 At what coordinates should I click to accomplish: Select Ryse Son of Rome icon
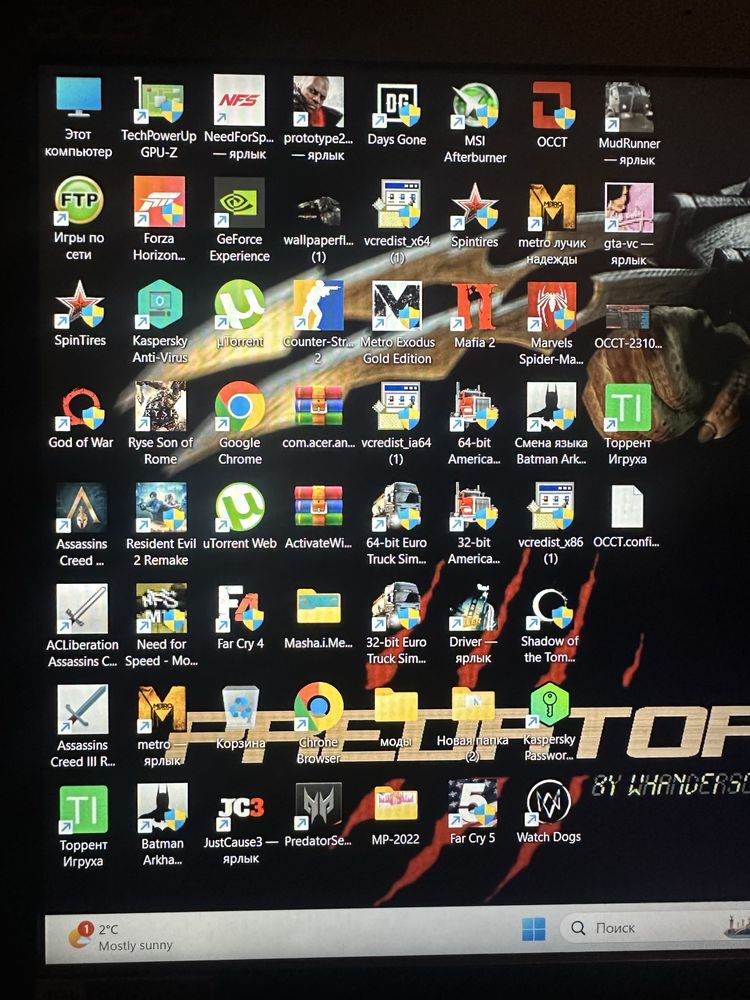161,407
